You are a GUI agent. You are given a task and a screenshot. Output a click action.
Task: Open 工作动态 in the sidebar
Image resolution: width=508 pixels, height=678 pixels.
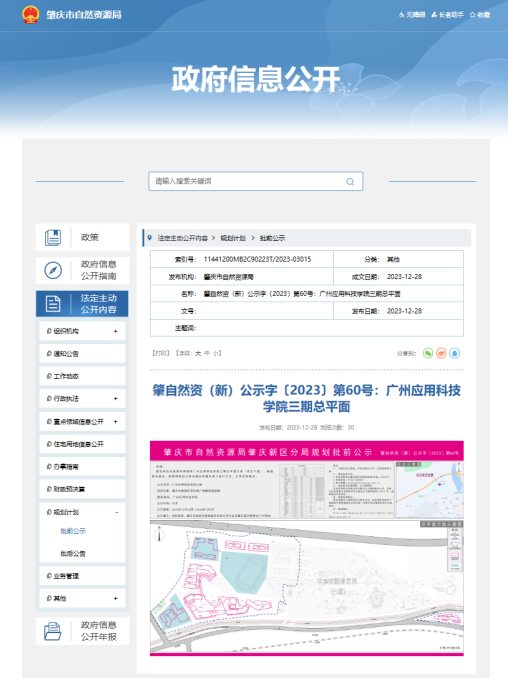[x=66, y=376]
